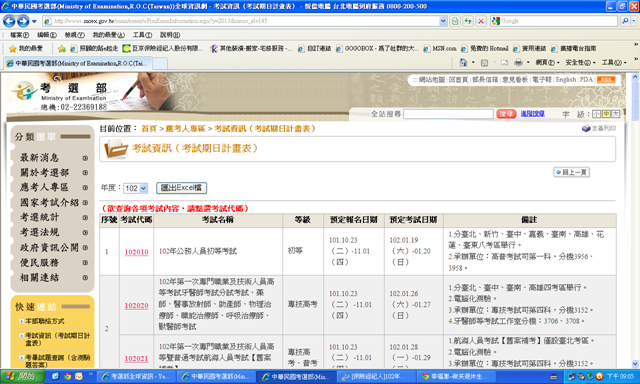This screenshot has width=640, height=384.
Task: Click the vertical scrollbar down arrow
Action: point(635,363)
